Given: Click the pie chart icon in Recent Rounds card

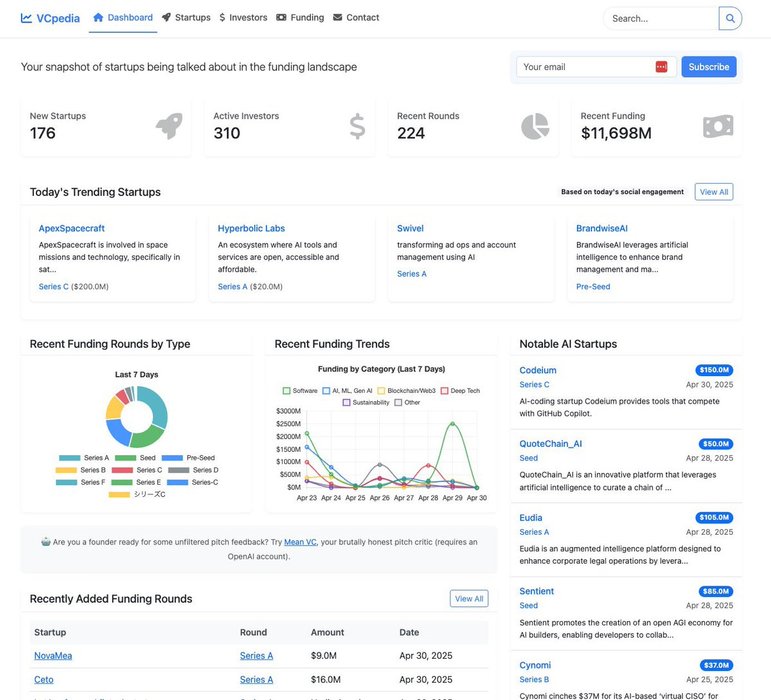Looking at the screenshot, I should (535, 126).
